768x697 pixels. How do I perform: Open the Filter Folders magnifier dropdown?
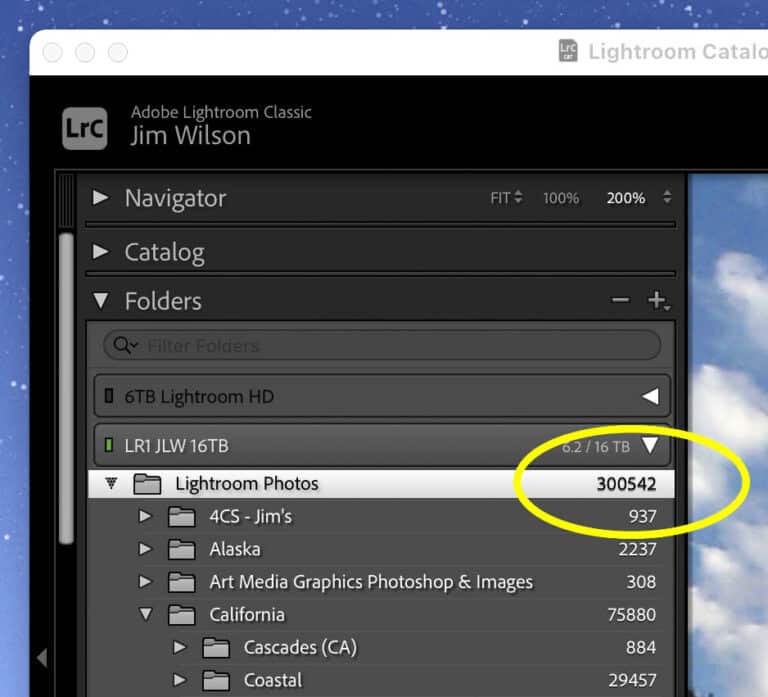click(125, 345)
